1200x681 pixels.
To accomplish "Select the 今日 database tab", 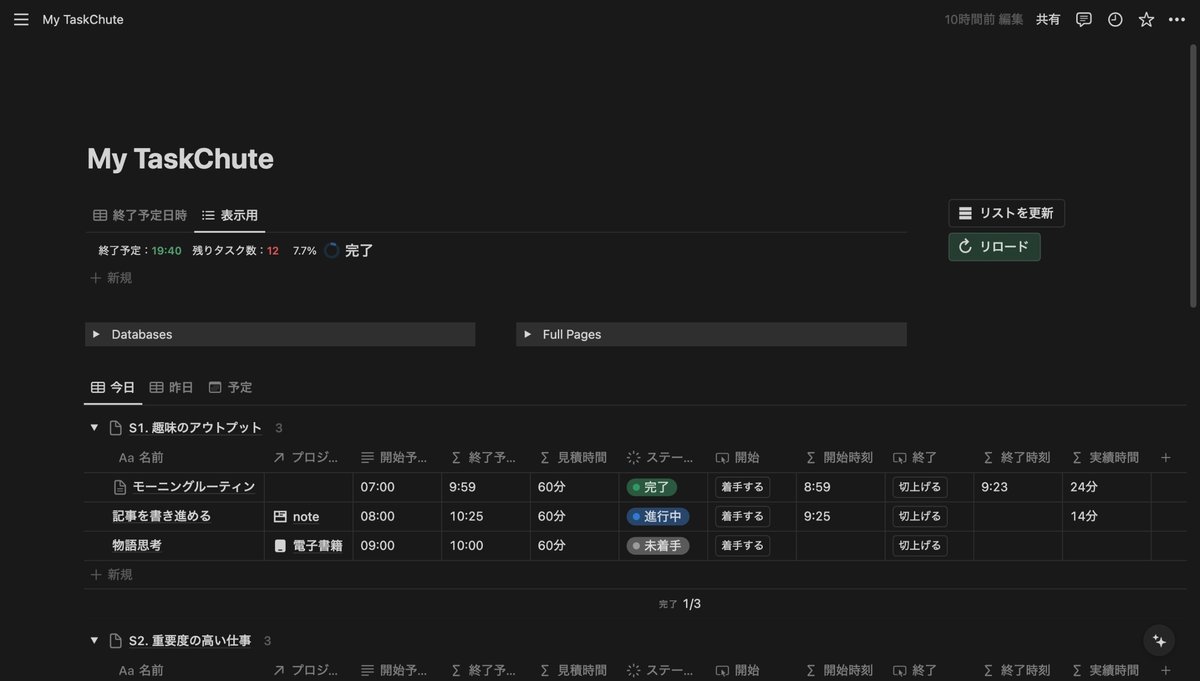I will click(x=113, y=387).
